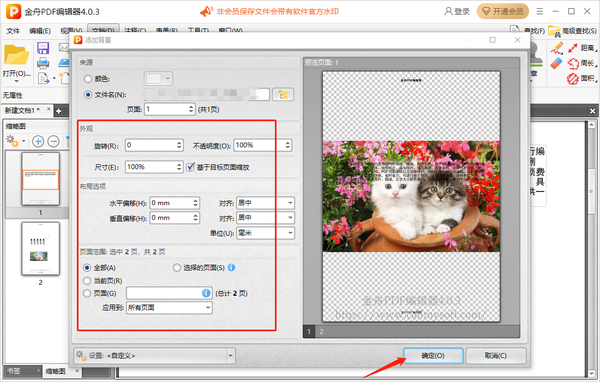Click the source page number spinner arrows
600x382 pixels.
point(191,109)
